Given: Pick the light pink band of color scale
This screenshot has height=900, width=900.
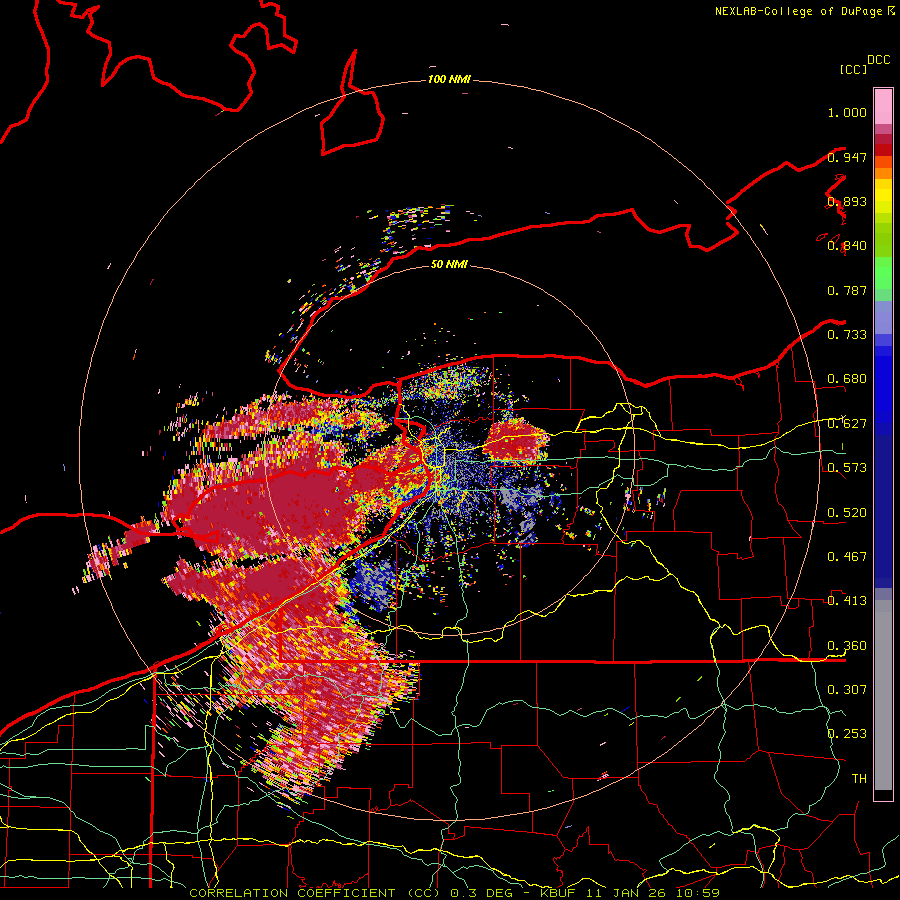Looking at the screenshot, I should coord(883,106).
